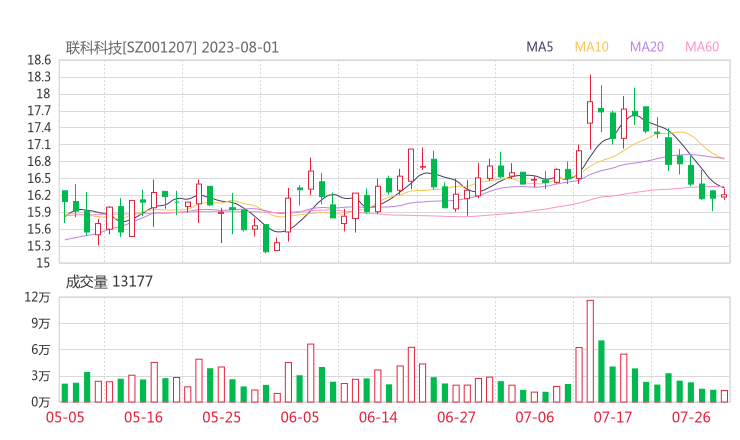Click the 成交量 13177 volume label
Image resolution: width=740 pixels, height=440 pixels.
coord(109,282)
